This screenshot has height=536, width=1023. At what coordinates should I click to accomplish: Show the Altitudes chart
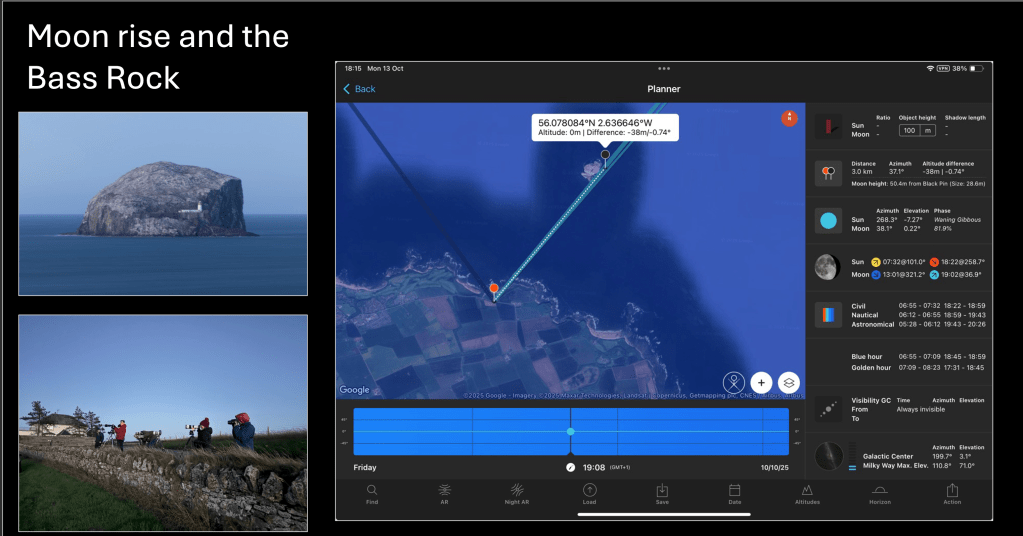807,494
